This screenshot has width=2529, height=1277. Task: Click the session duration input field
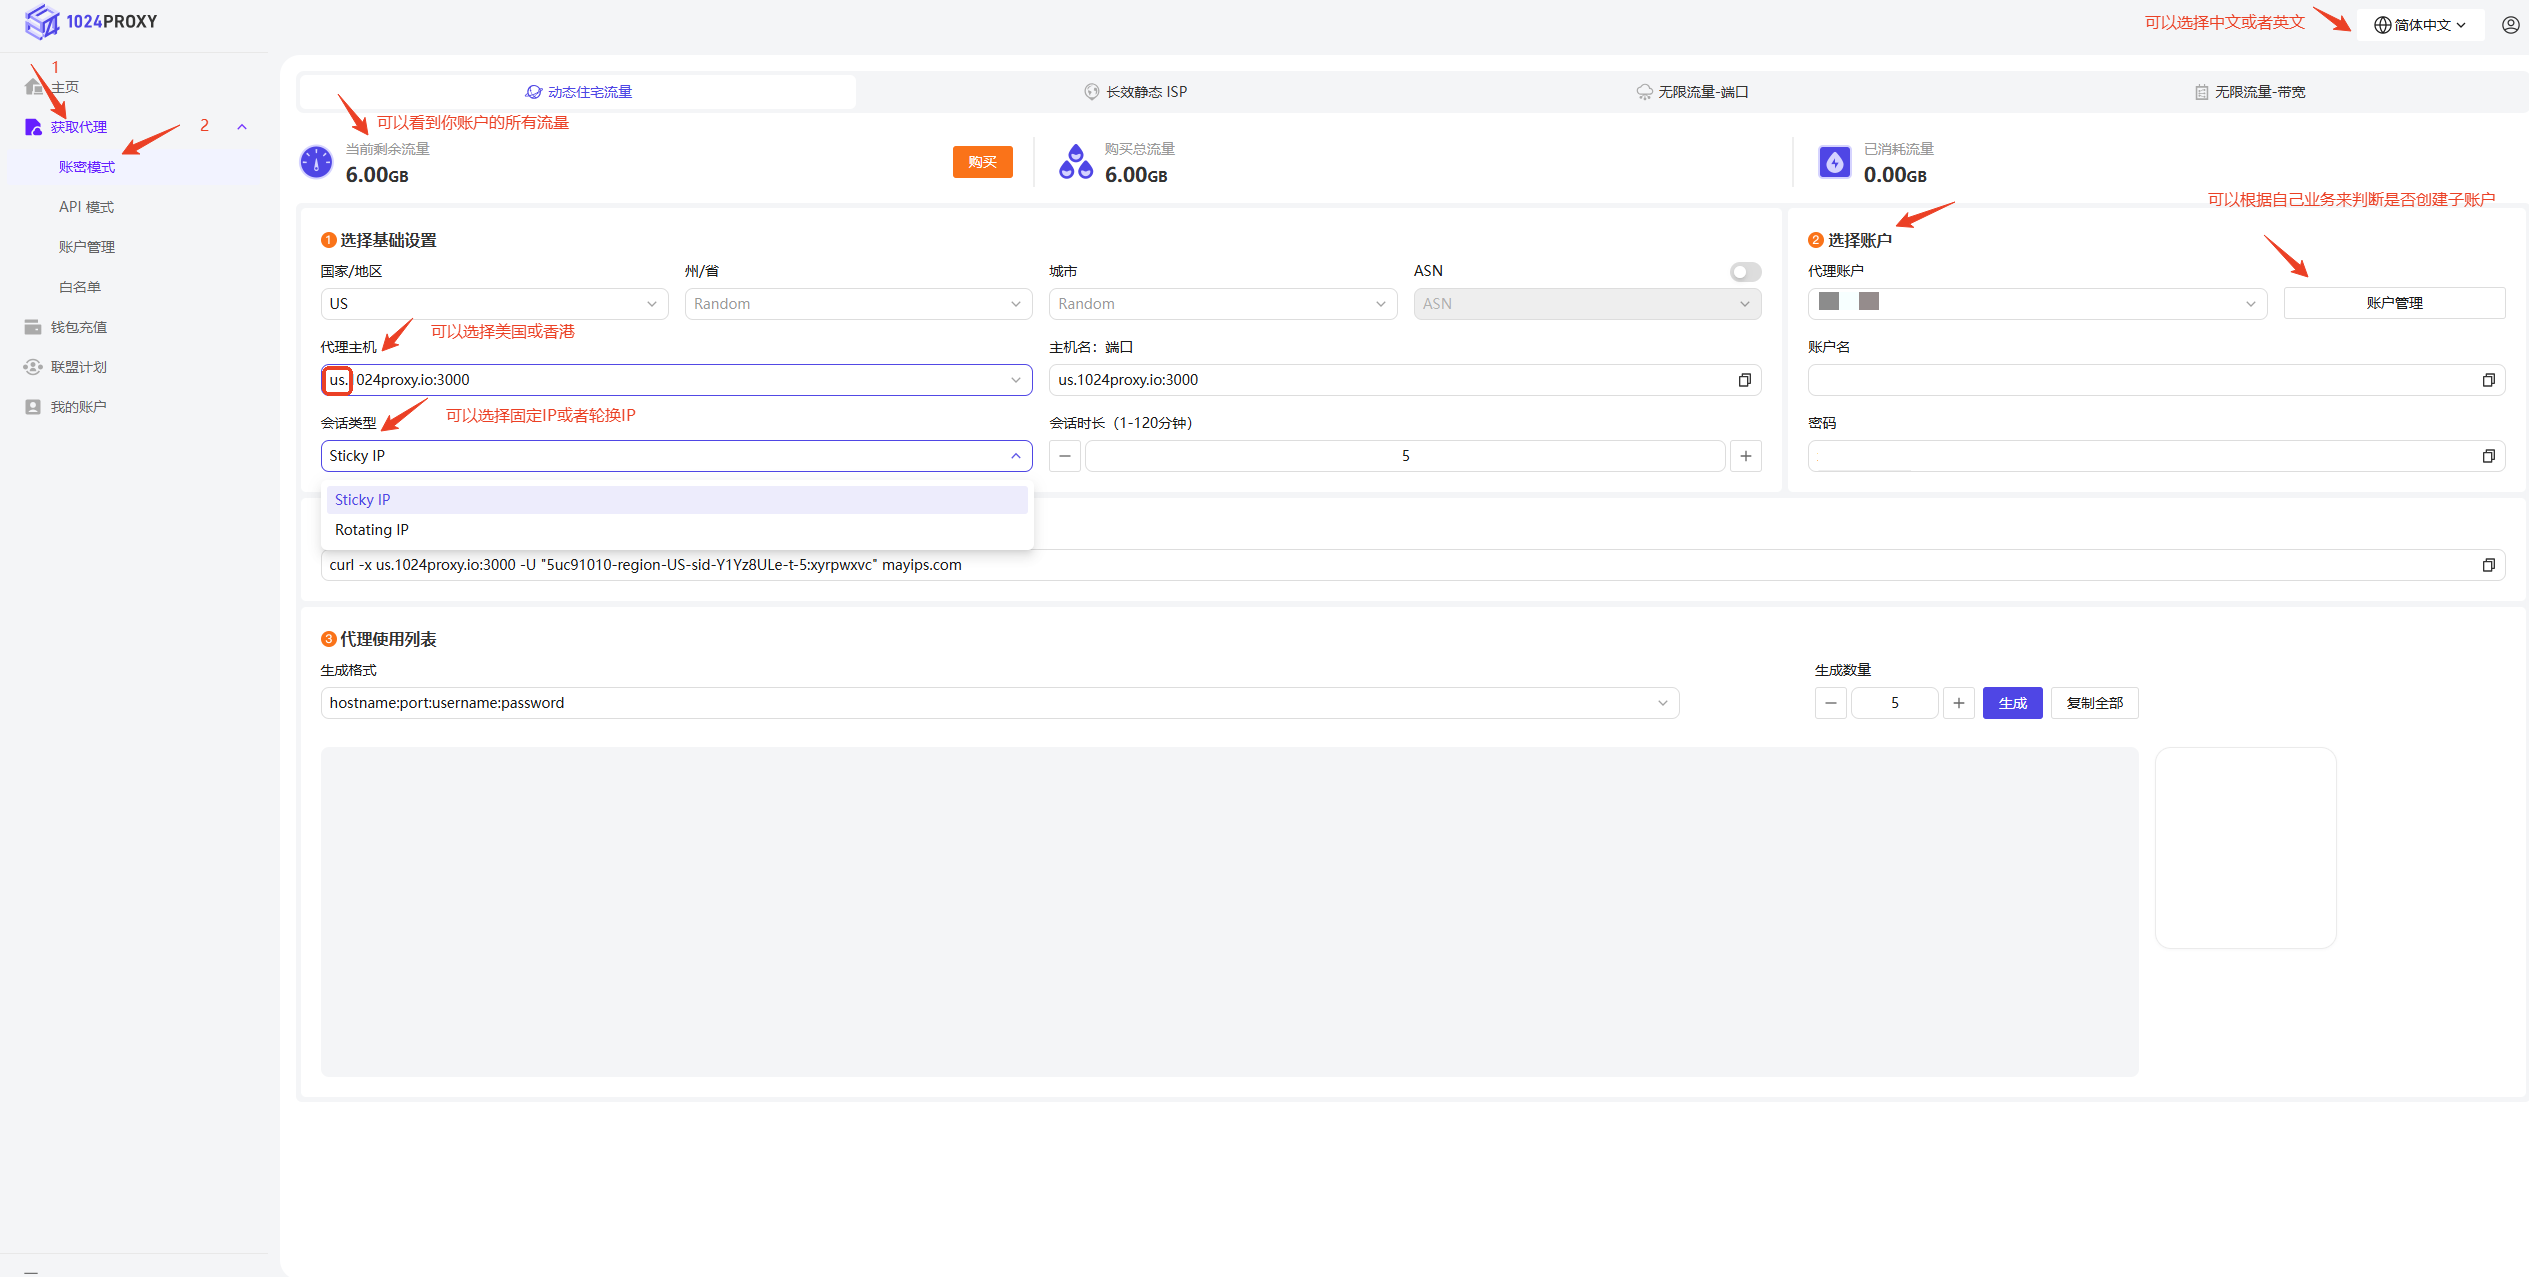coord(1404,456)
